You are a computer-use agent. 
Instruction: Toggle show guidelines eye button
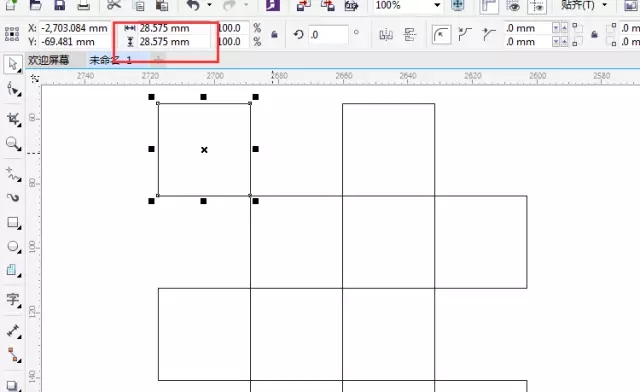(x=537, y=6)
